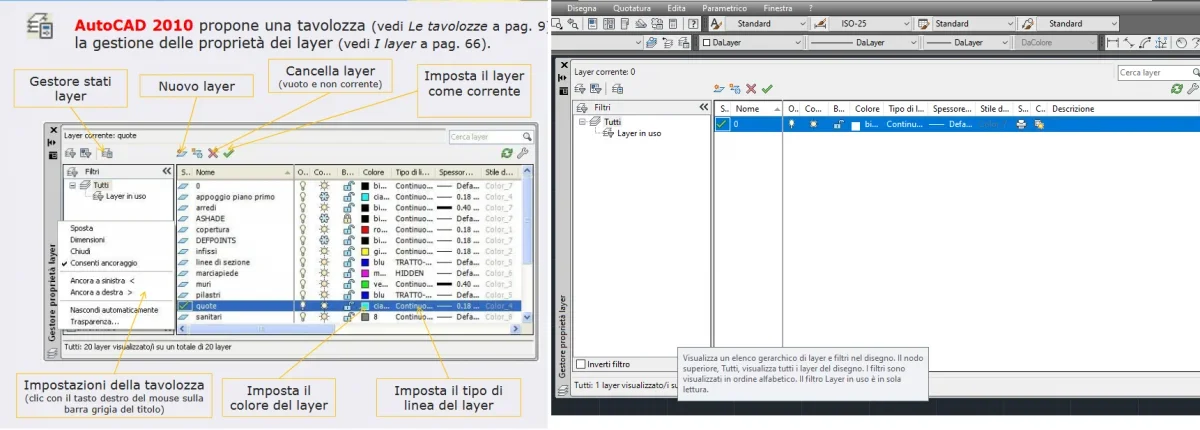Image resolution: width=1200 pixels, height=430 pixels.
Task: Click help question-mark toolbar icon
Action: click(693, 23)
